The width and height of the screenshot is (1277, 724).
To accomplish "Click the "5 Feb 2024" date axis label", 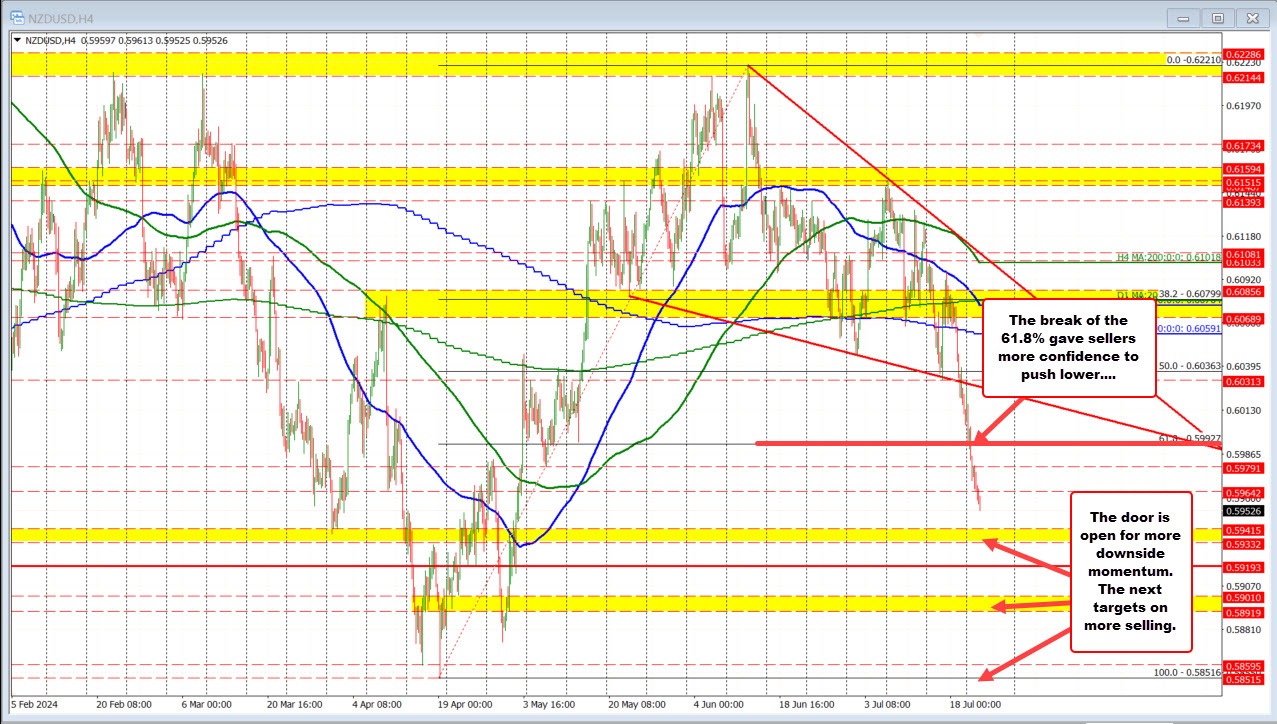I will pos(34,704).
